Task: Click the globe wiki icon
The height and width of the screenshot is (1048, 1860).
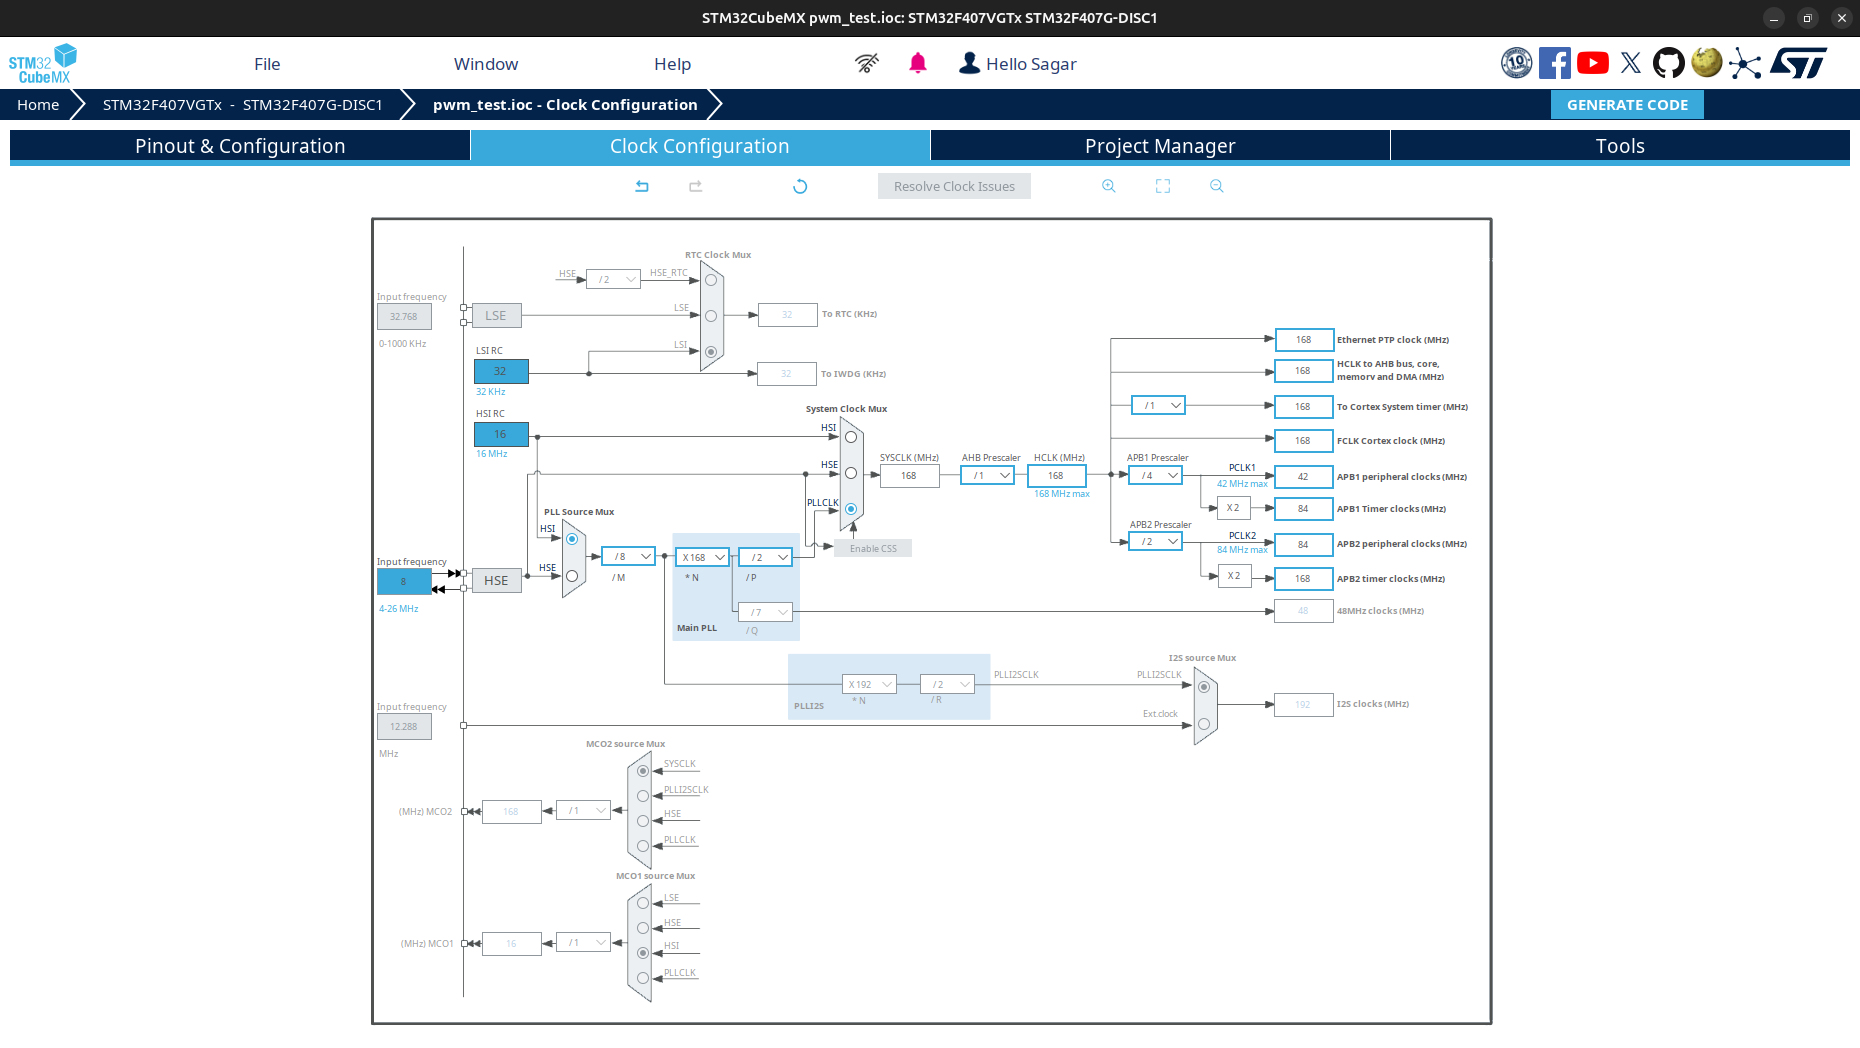Action: [1707, 63]
